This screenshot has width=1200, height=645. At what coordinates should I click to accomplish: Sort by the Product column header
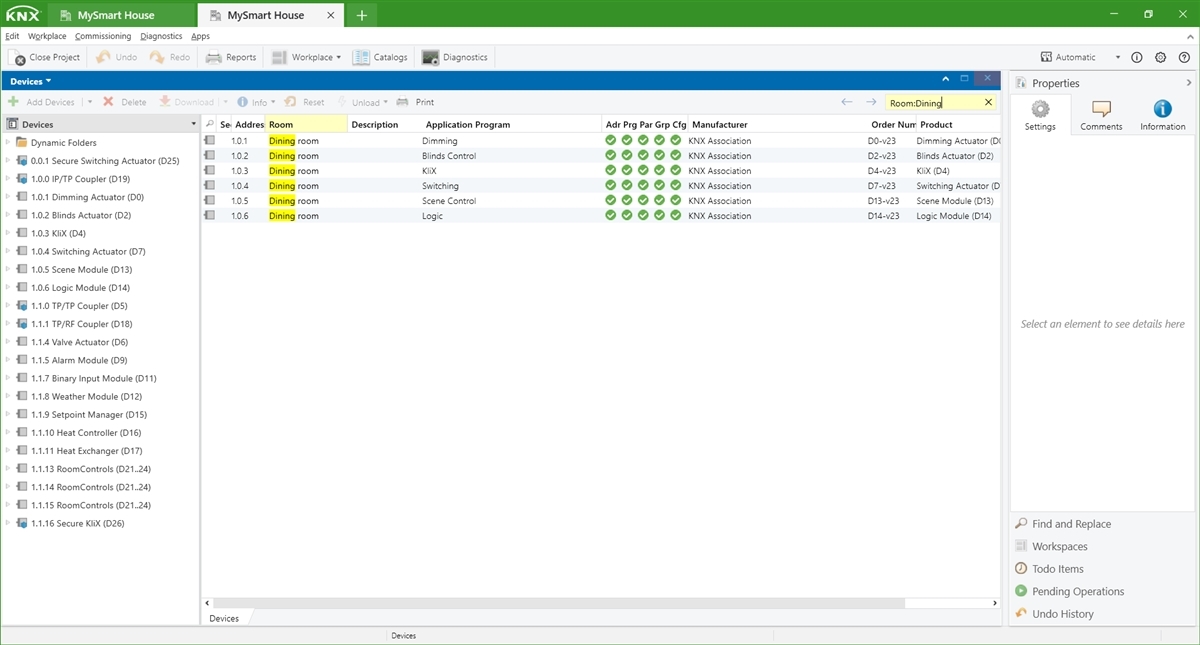[x=958, y=124]
